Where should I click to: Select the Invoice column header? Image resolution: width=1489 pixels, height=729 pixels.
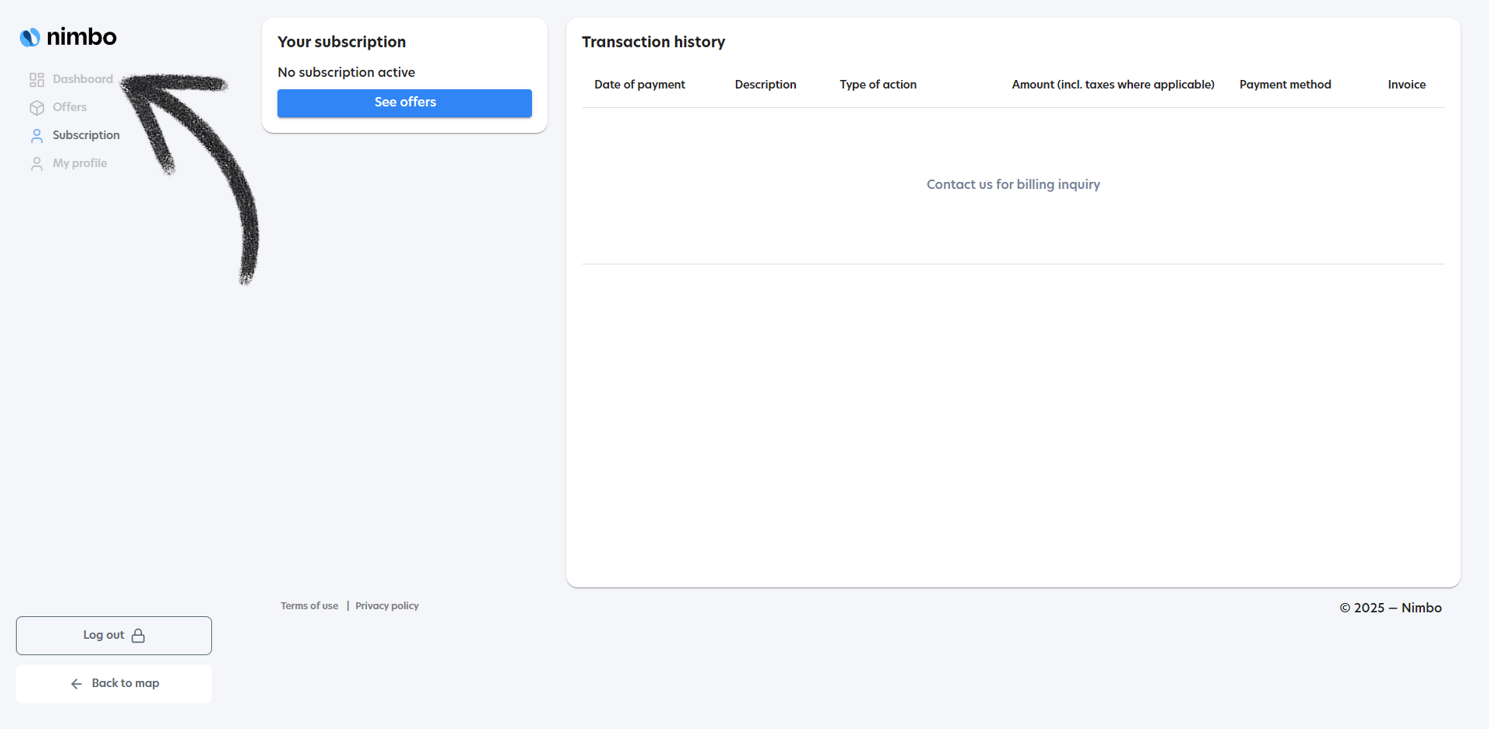click(x=1406, y=85)
